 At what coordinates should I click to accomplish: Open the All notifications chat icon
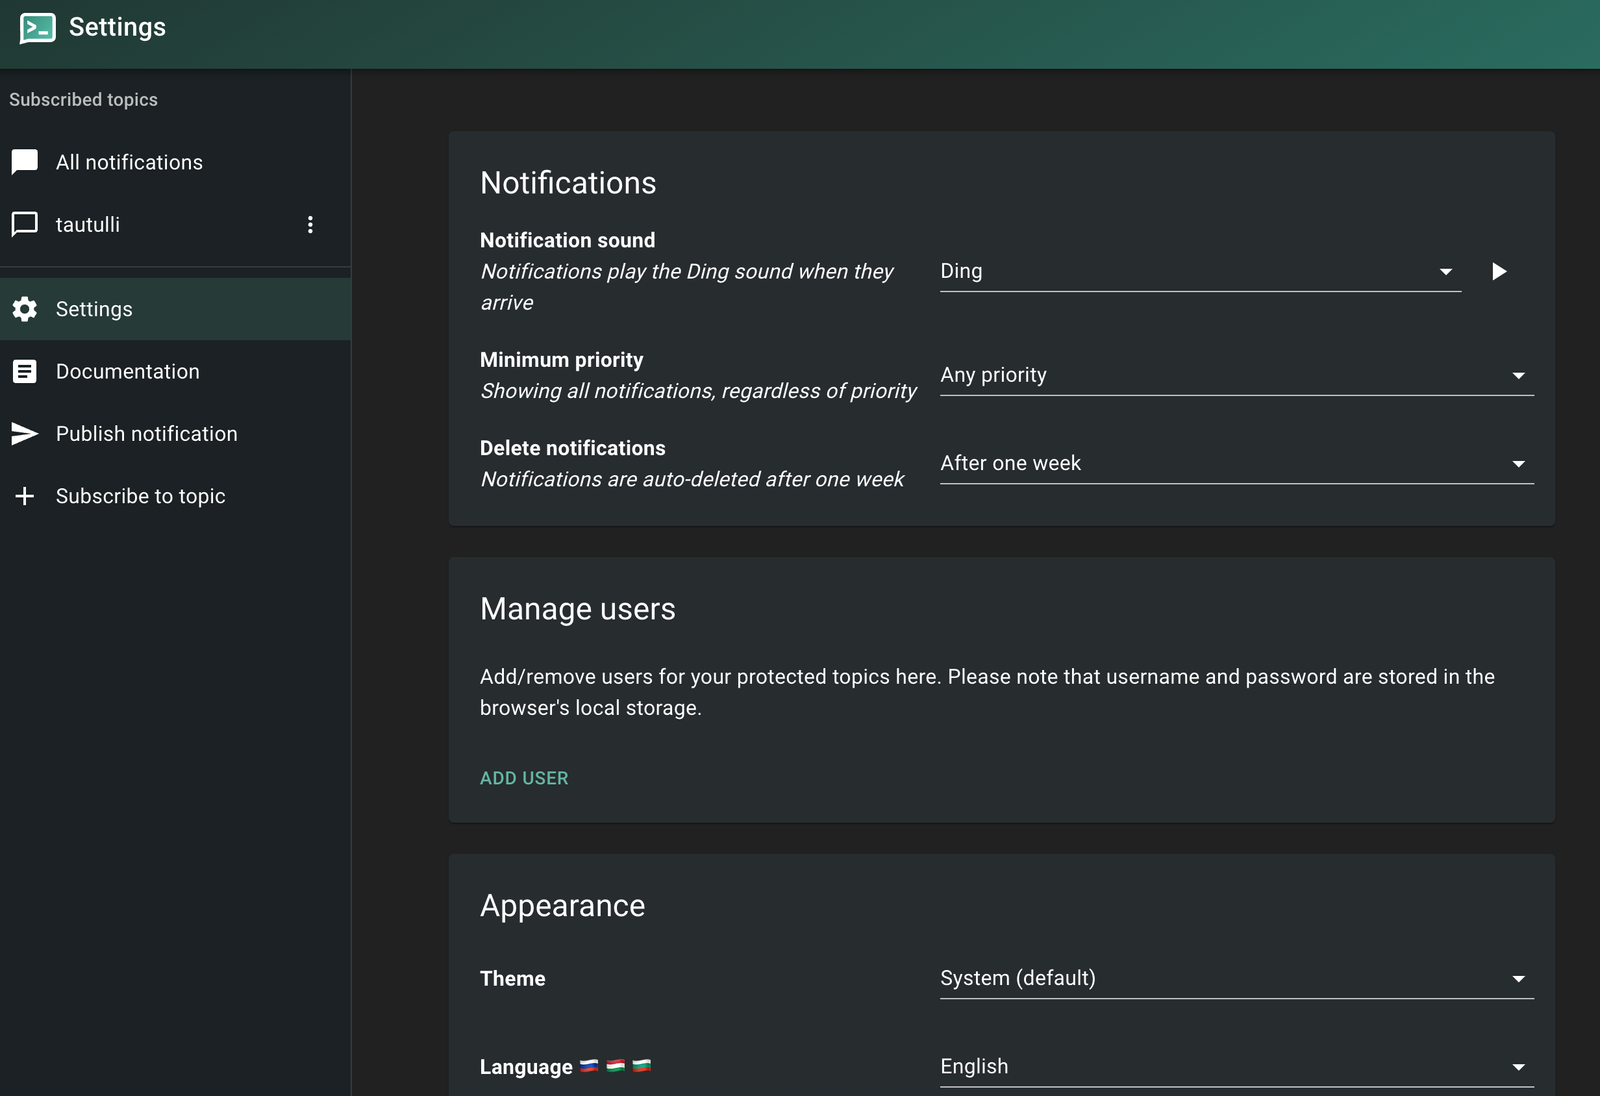[x=24, y=162]
